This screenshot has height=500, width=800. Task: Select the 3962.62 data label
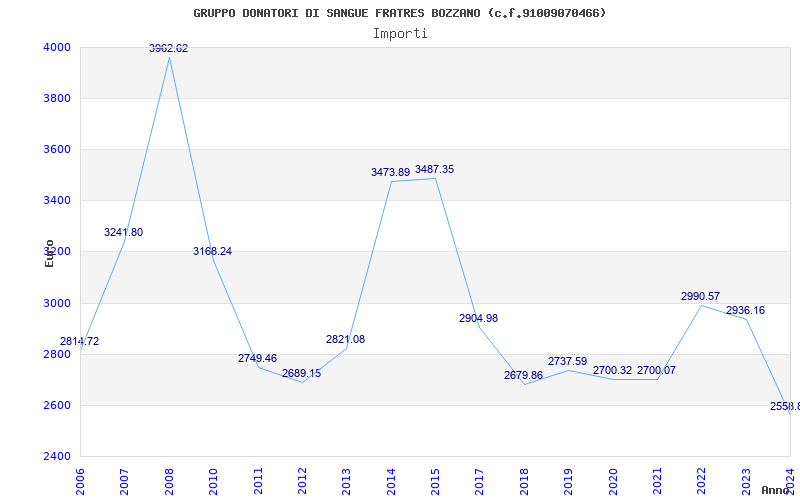(x=168, y=48)
